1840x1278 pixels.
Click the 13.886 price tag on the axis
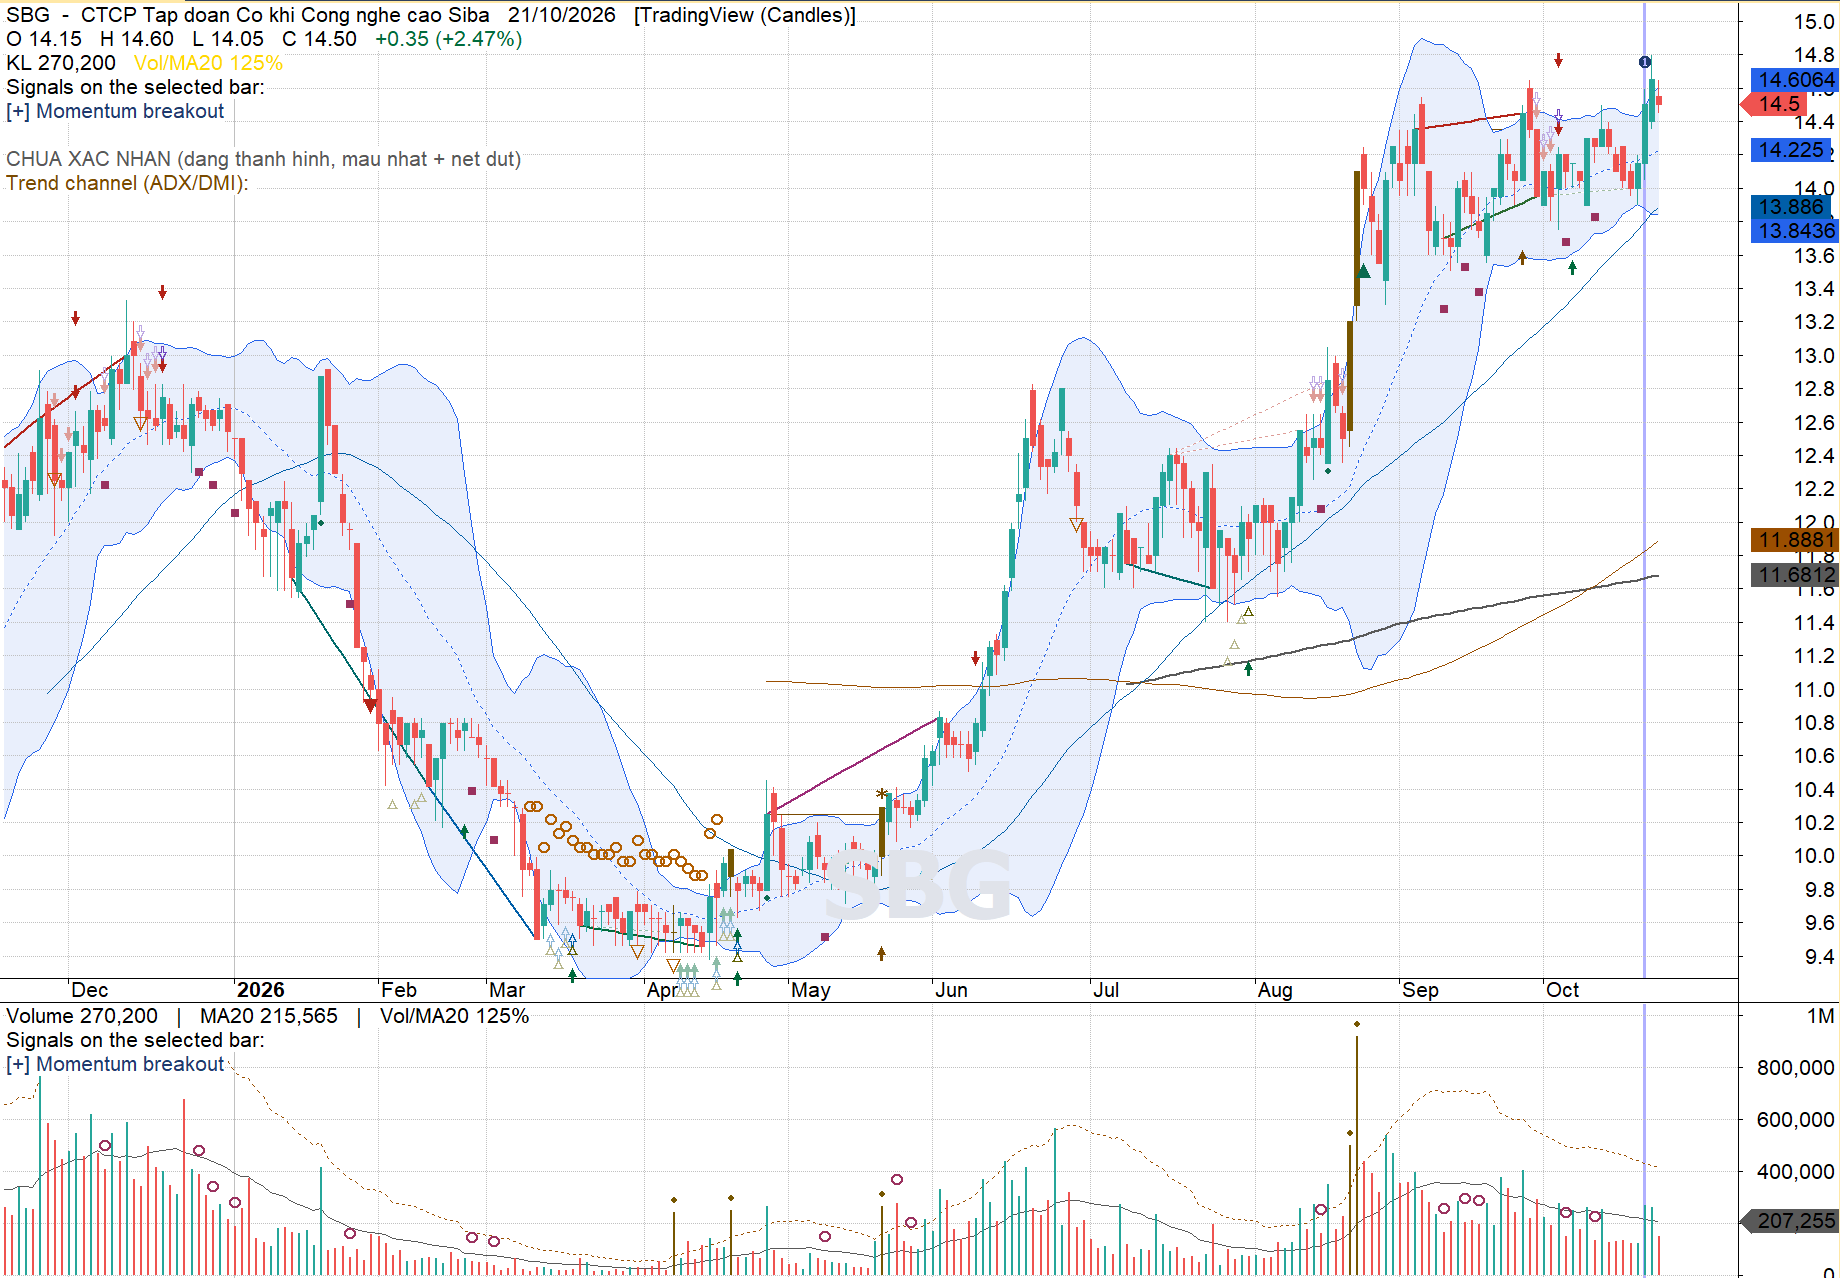(1792, 206)
